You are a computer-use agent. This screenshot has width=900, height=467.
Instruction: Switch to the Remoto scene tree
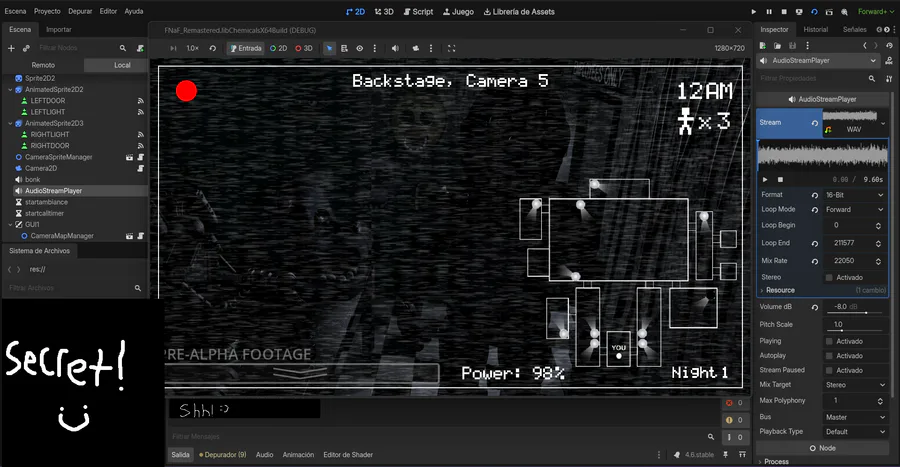(43, 65)
